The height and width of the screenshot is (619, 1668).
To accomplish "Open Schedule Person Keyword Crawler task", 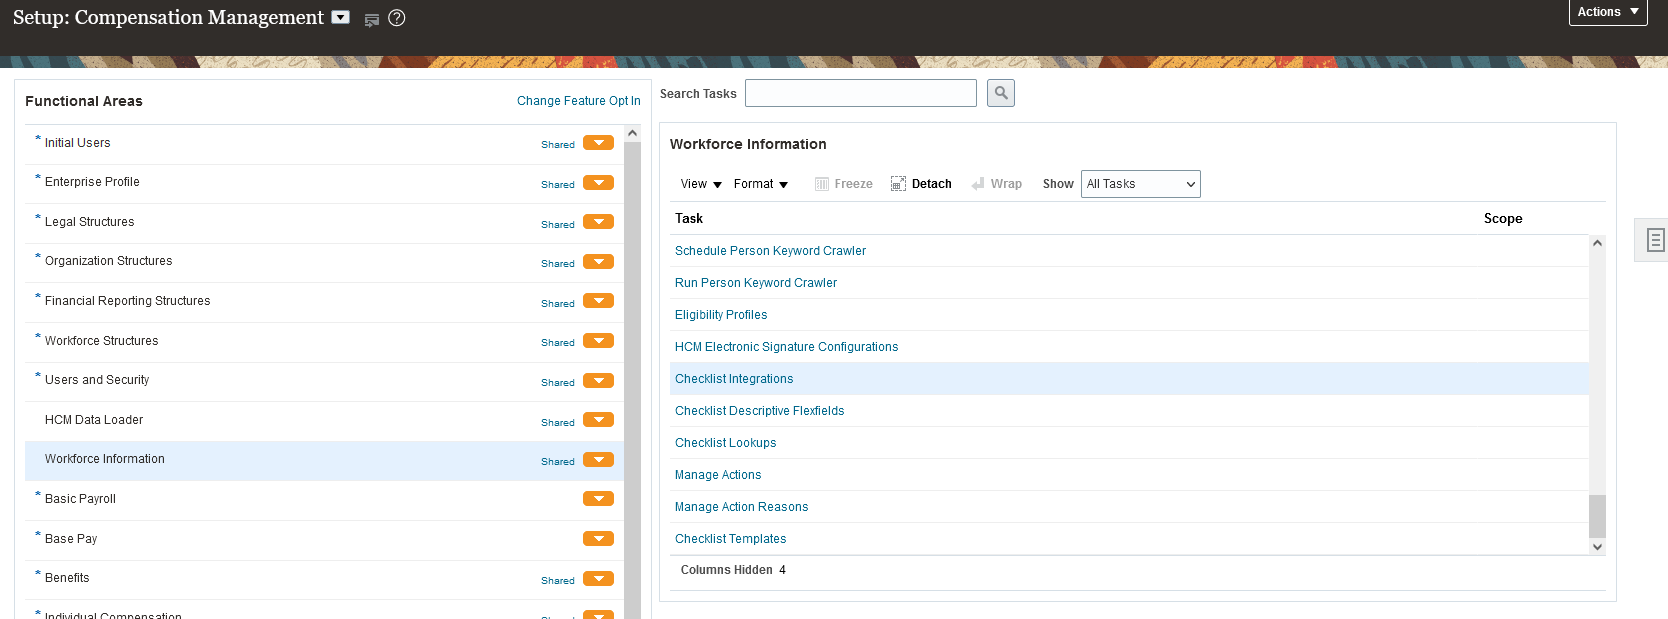I will click(x=770, y=251).
